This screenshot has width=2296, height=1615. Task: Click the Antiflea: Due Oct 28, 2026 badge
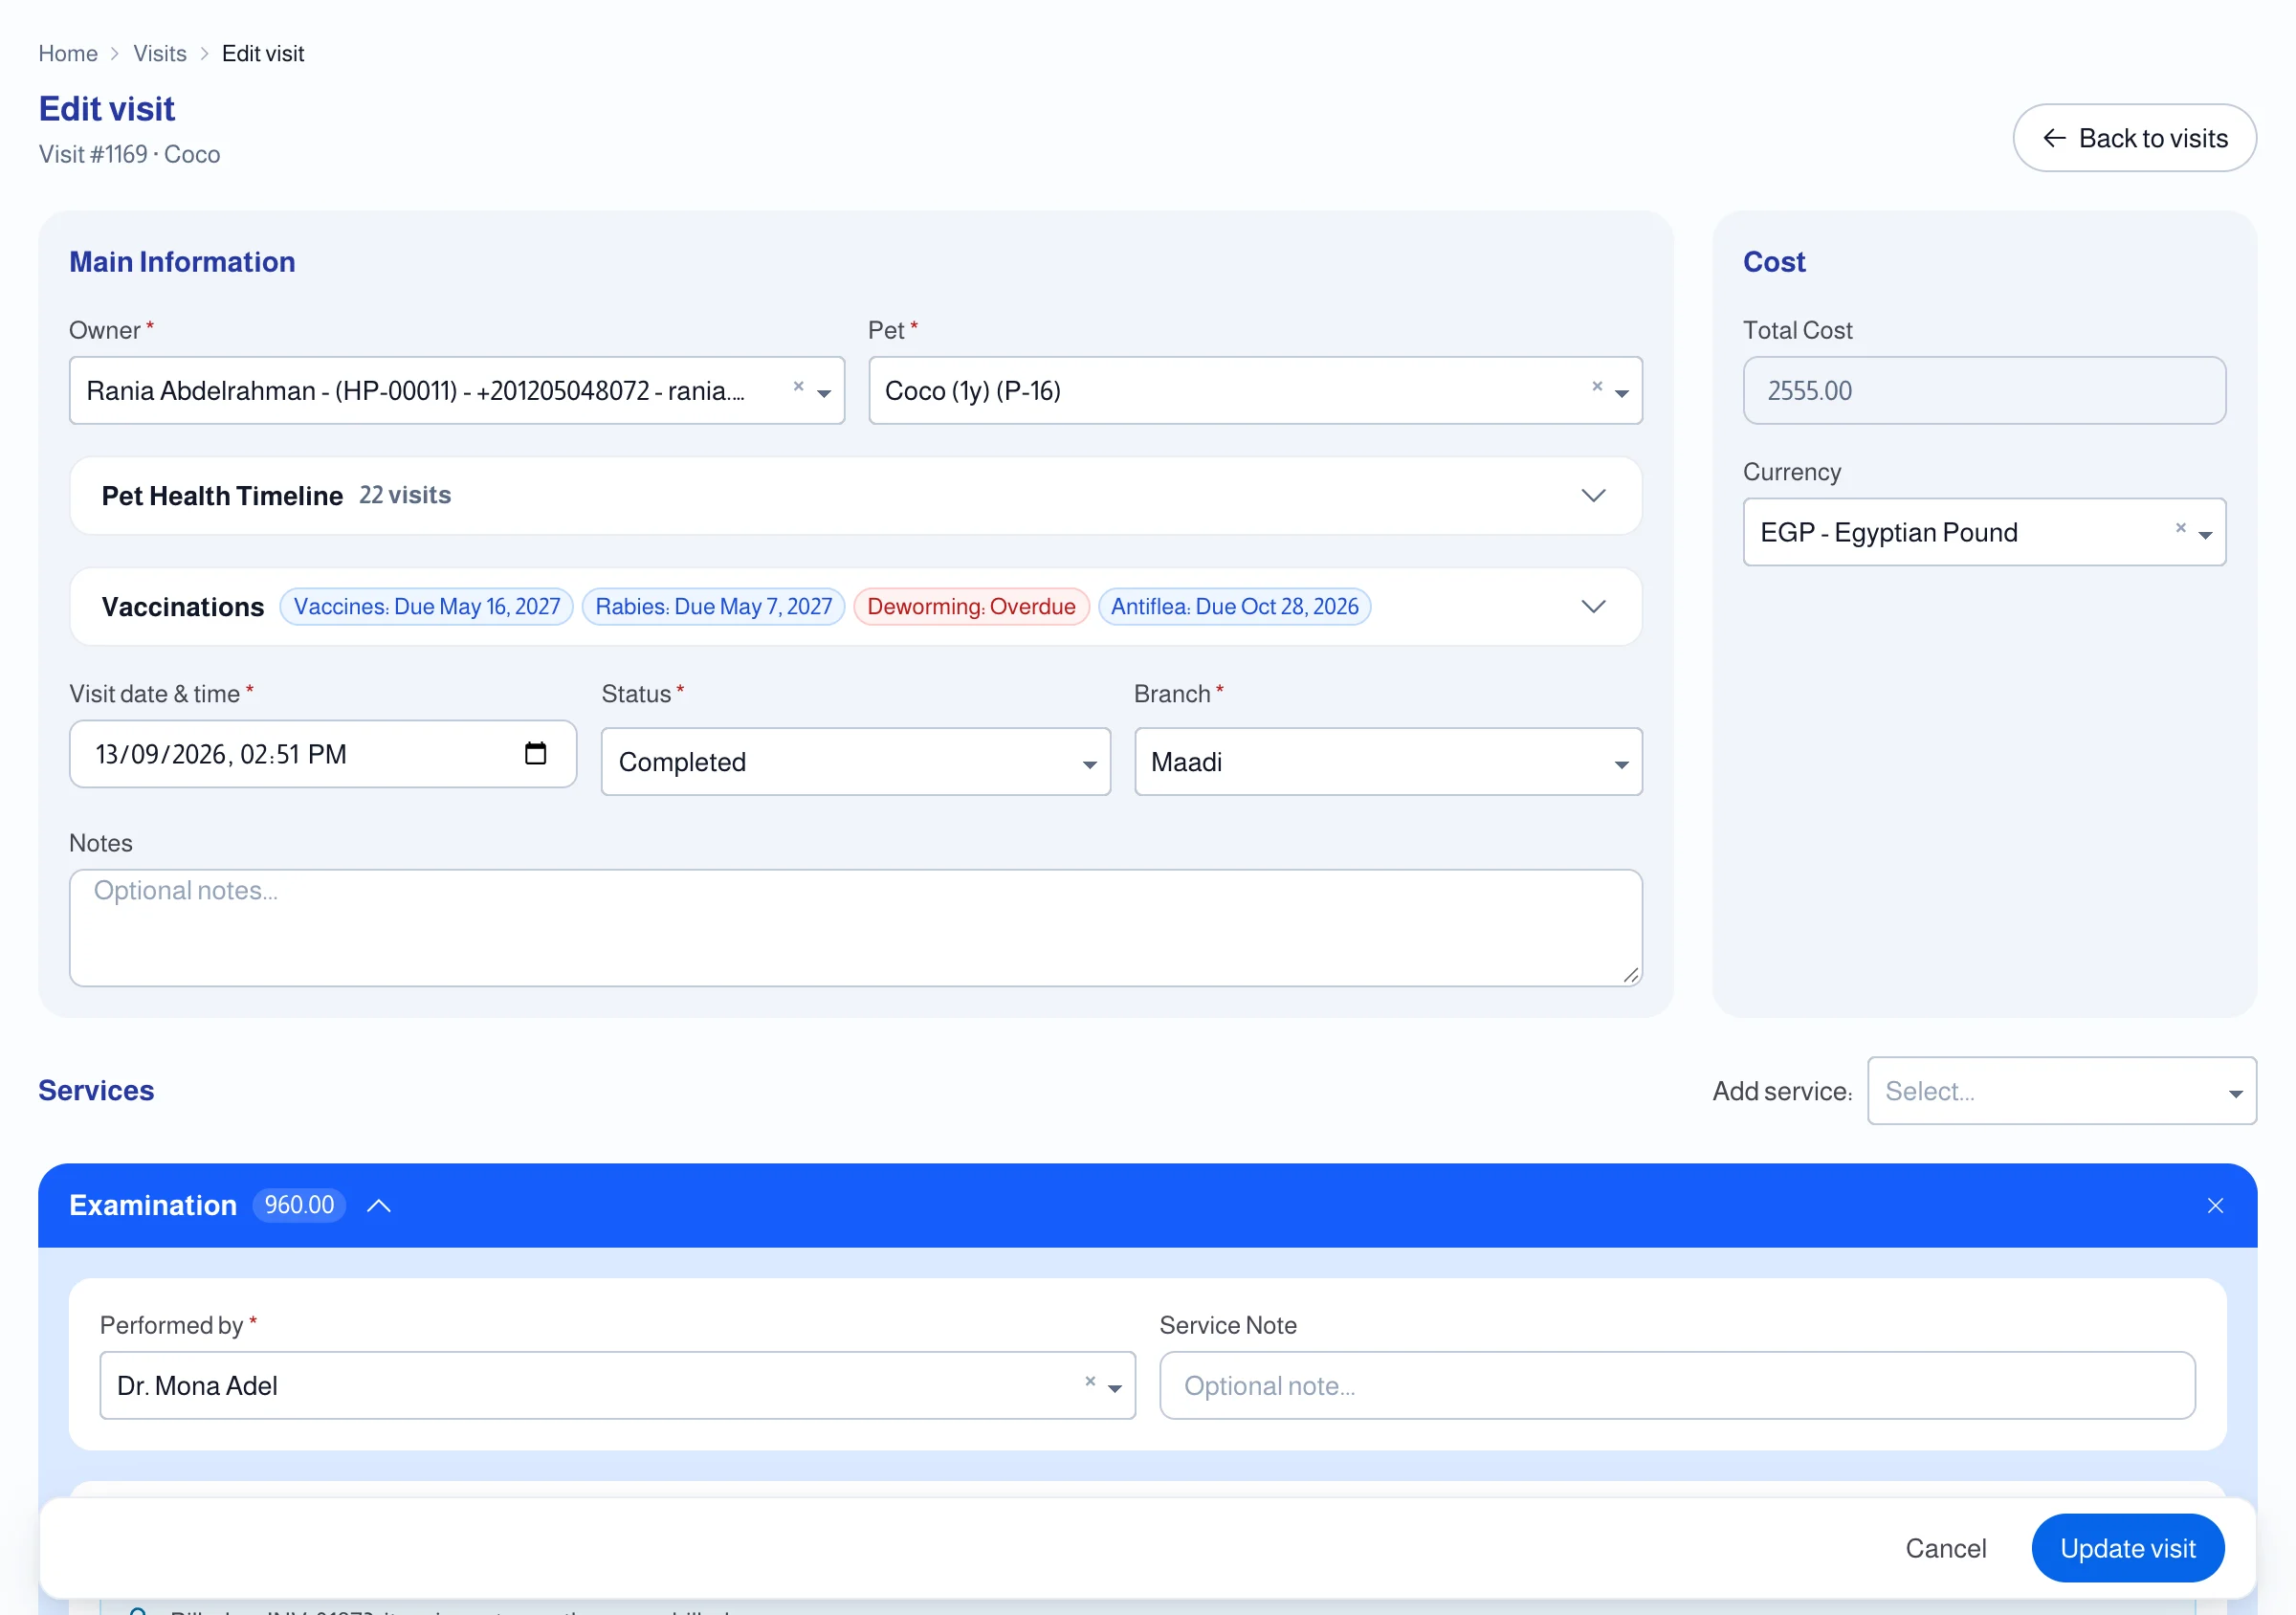(1234, 607)
